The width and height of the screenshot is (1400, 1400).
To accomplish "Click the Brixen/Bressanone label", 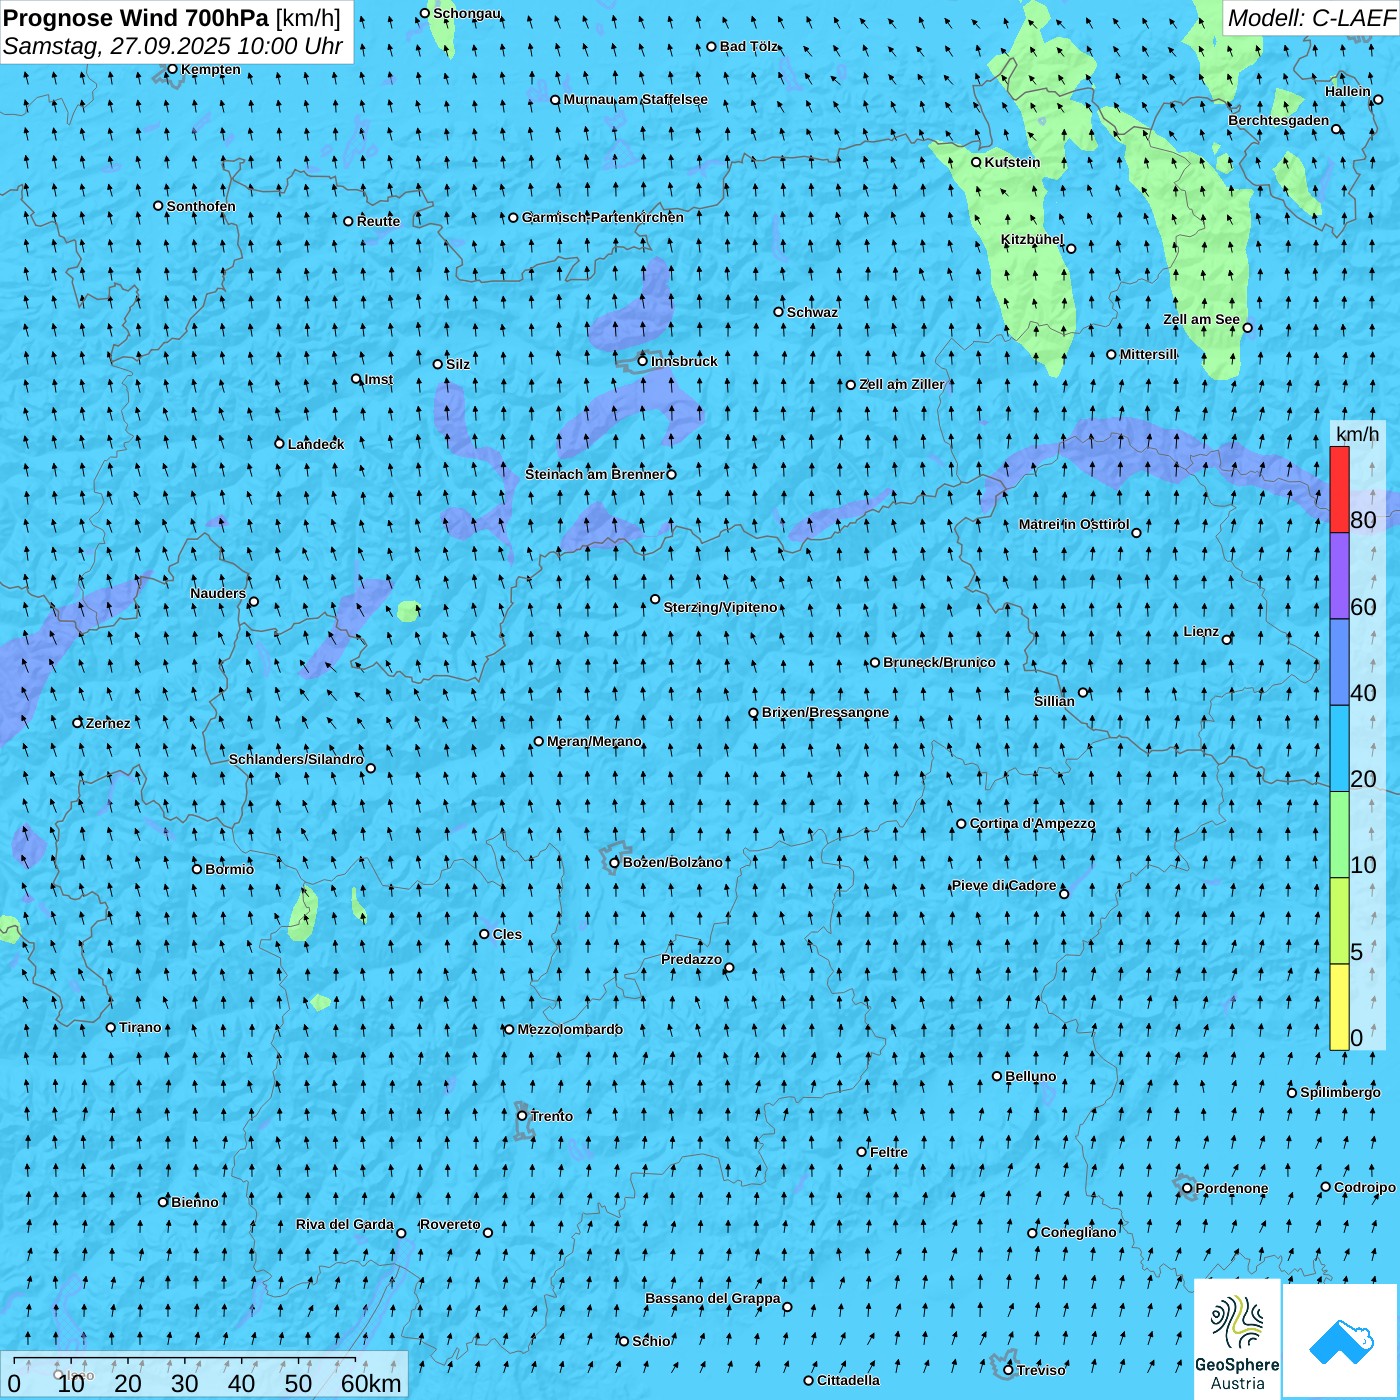I will (825, 712).
